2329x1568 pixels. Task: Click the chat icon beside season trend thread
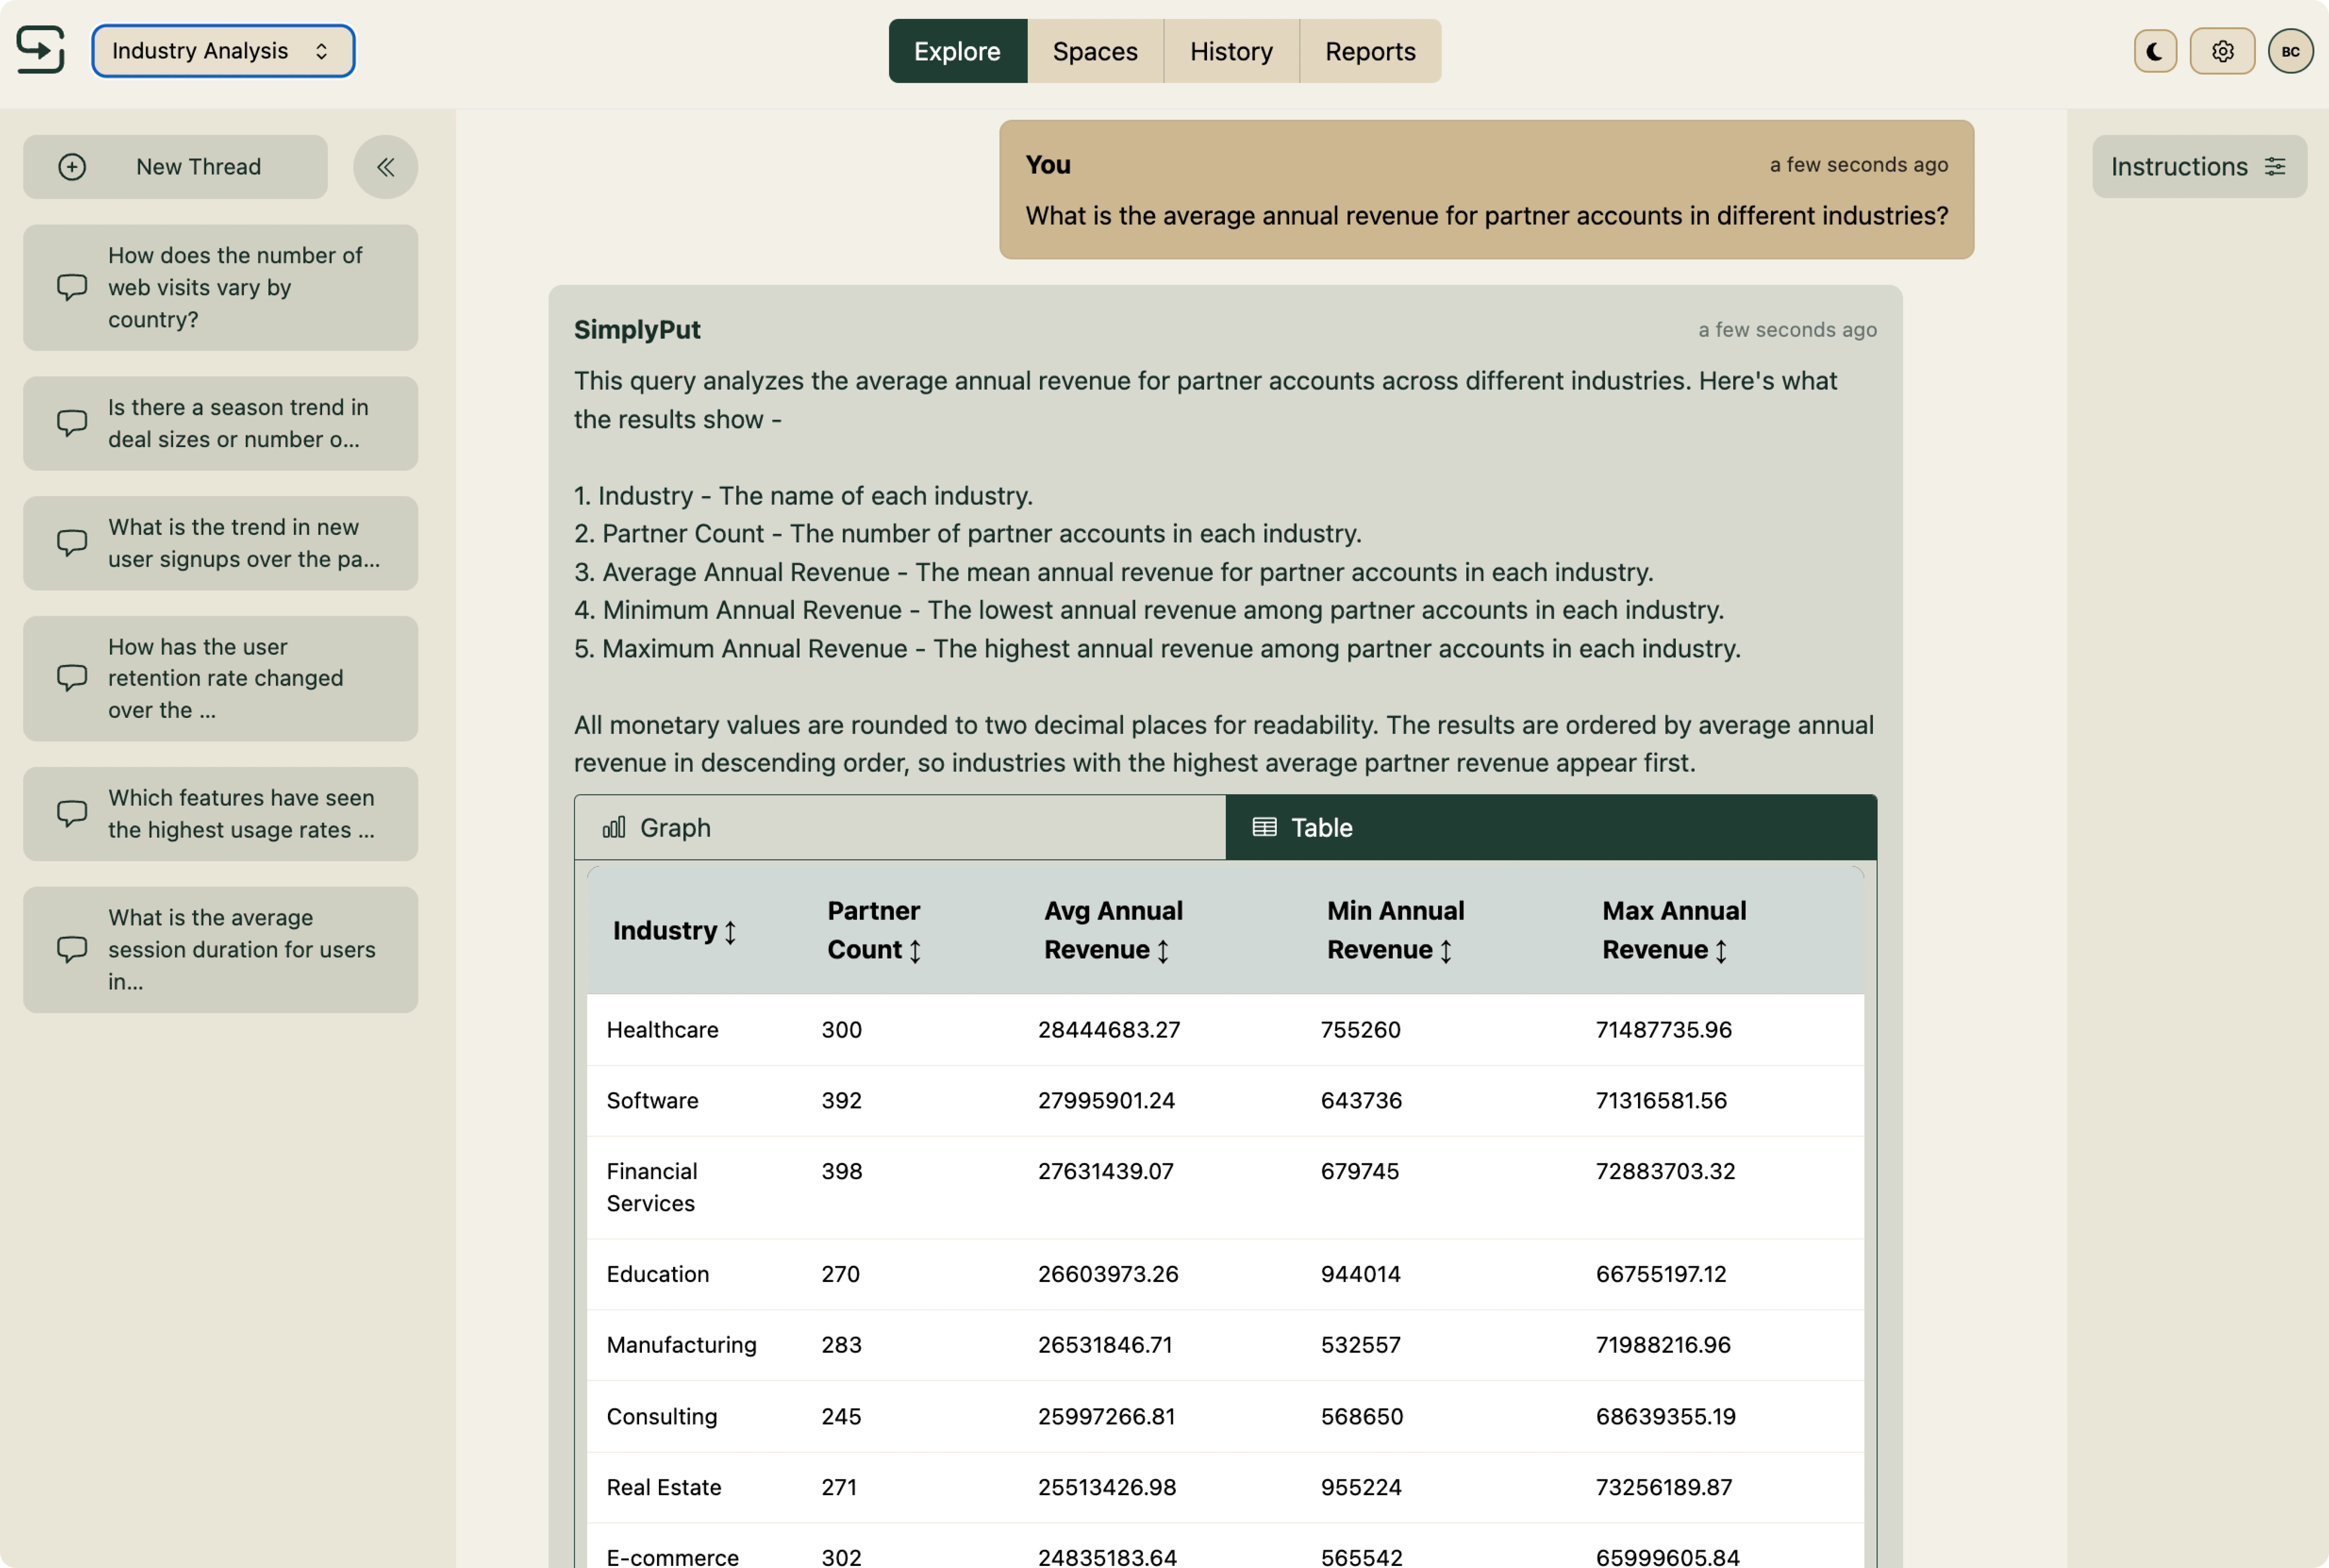72,423
